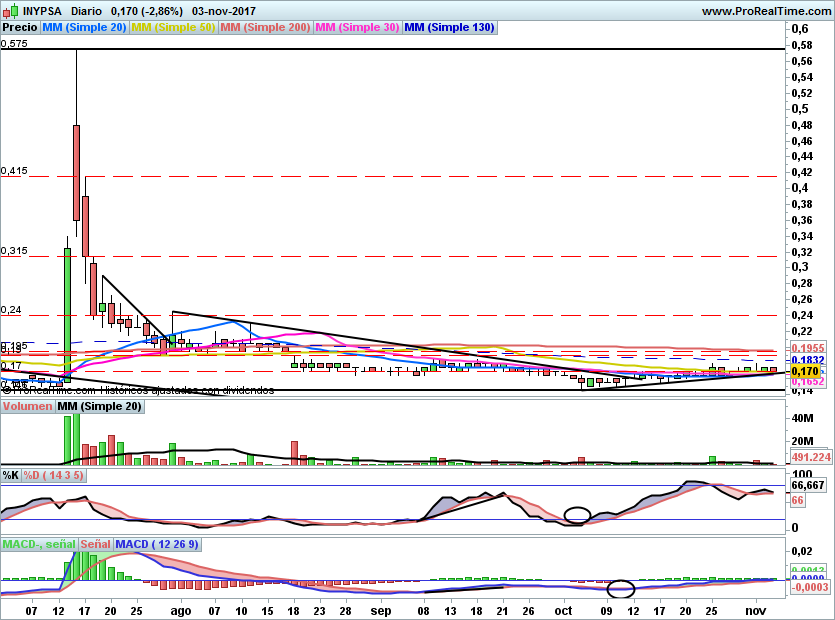Select the Volumen panel label
The height and width of the screenshot is (620, 835).
[27, 407]
